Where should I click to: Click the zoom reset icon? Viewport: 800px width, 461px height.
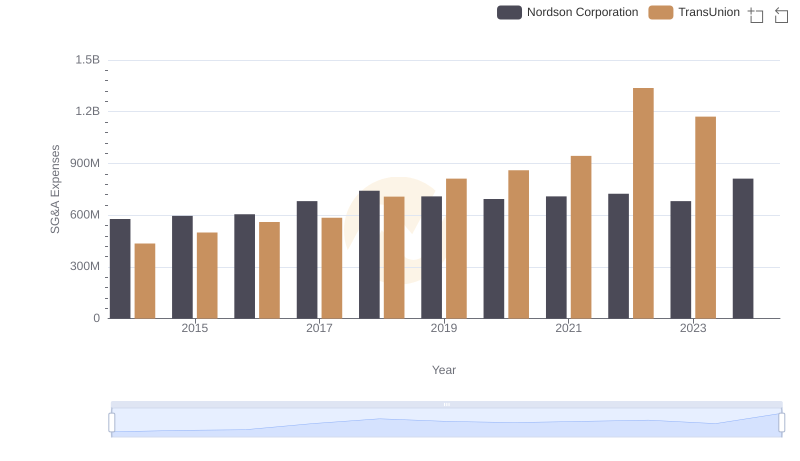781,15
